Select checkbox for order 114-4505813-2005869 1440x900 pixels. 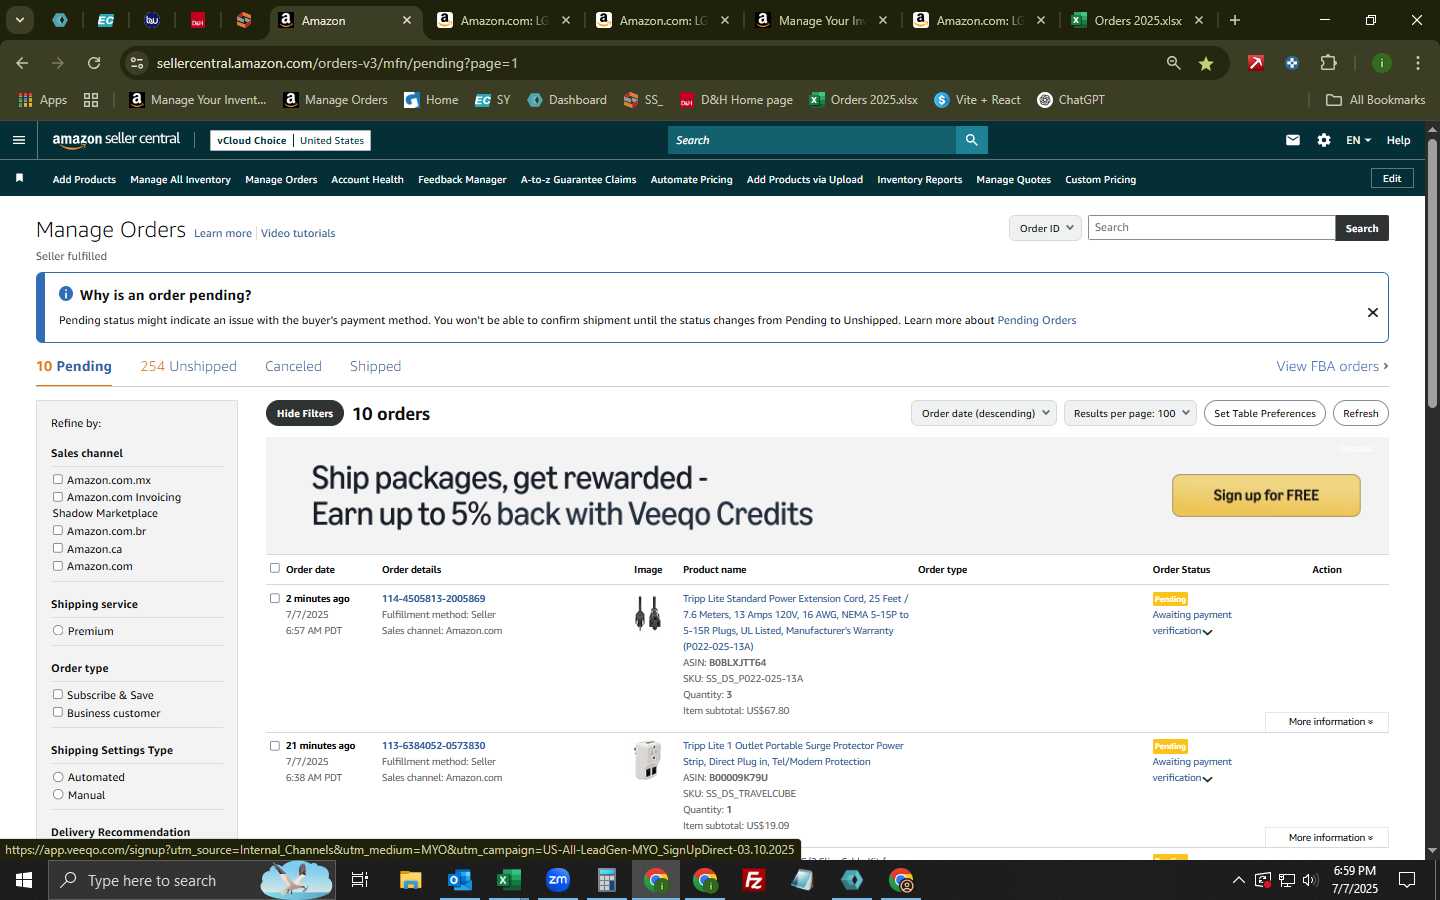[x=275, y=598]
